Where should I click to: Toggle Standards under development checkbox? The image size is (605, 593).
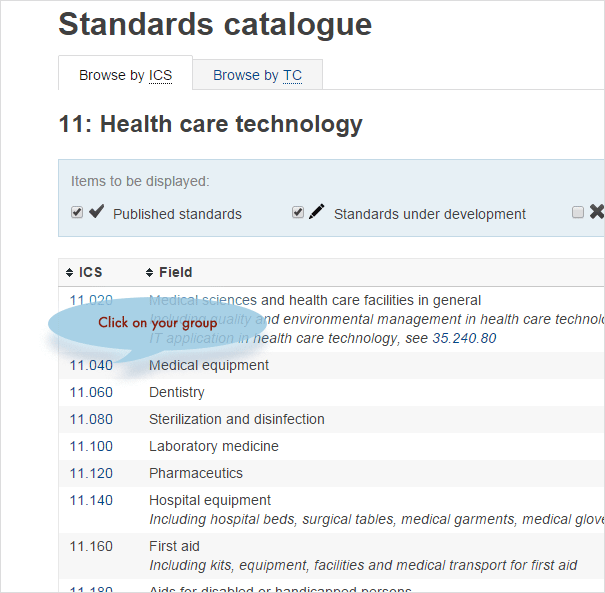click(298, 213)
